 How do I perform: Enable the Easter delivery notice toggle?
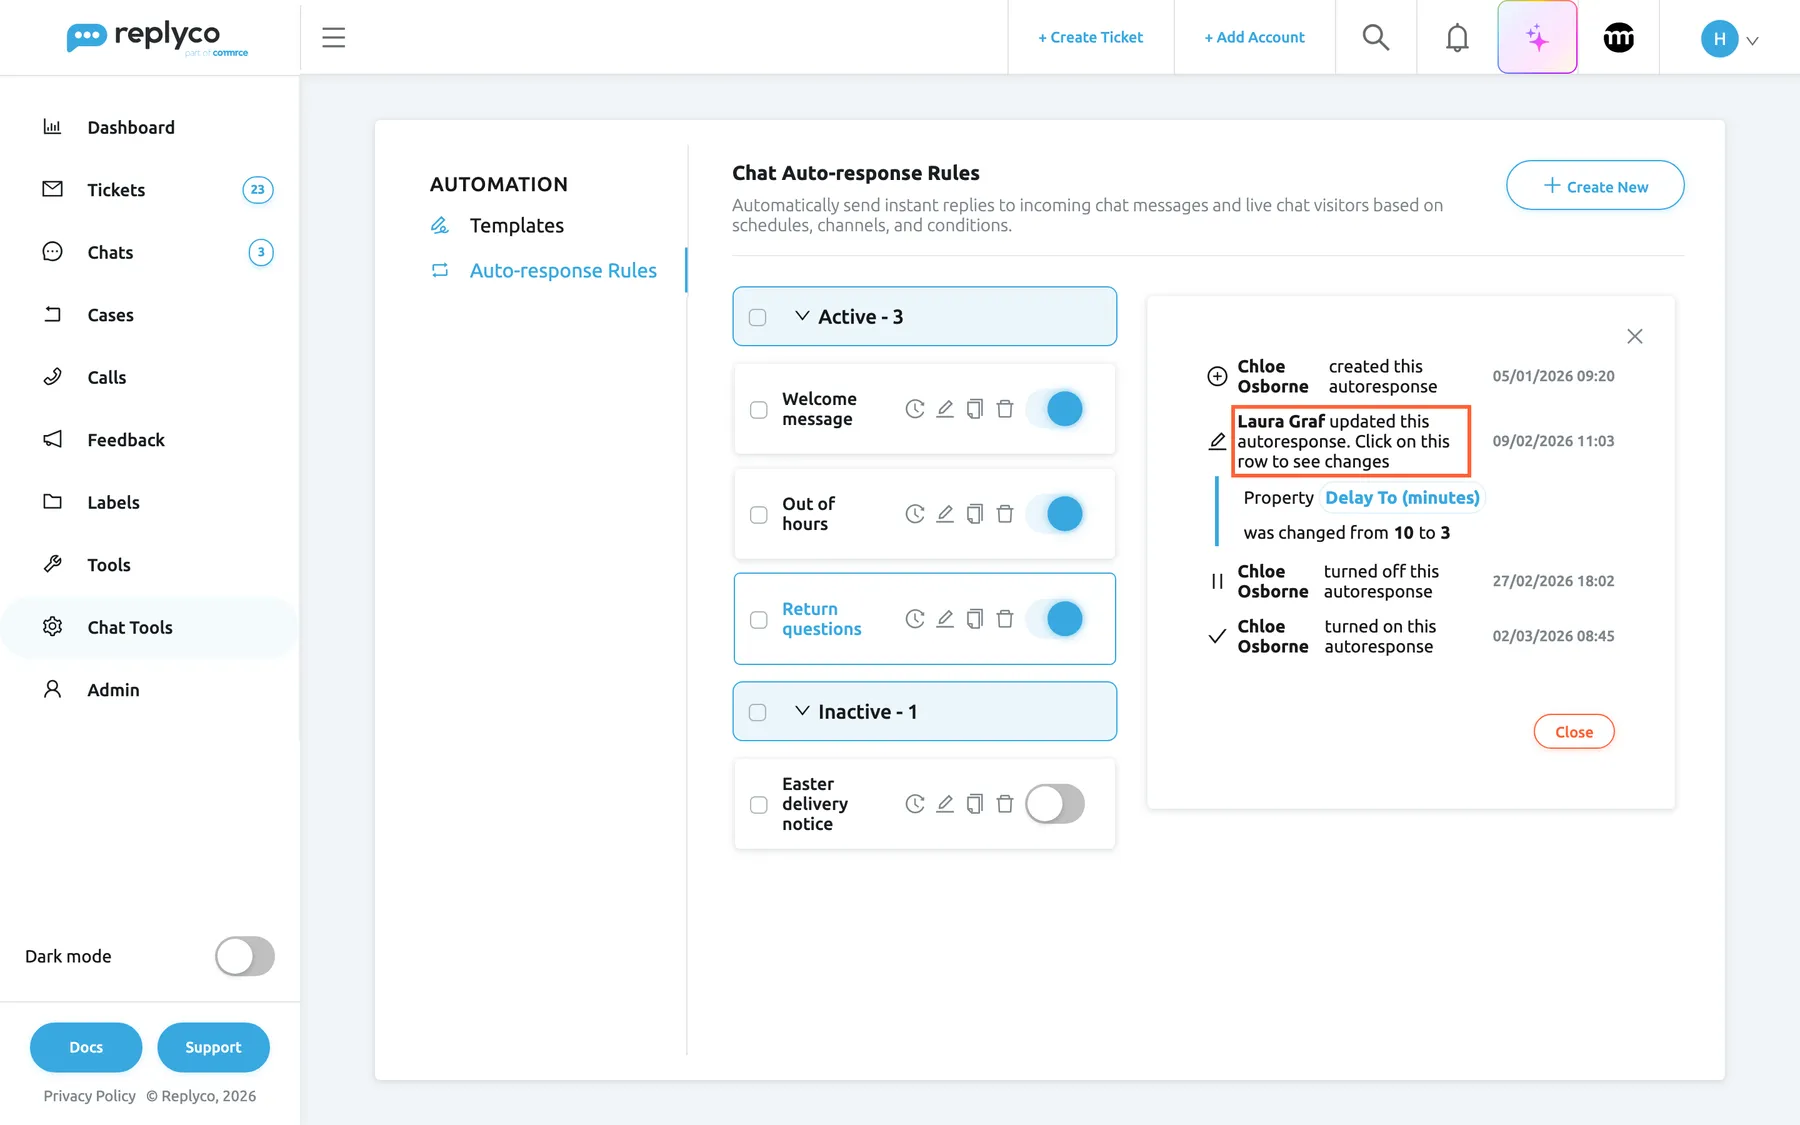1055,804
